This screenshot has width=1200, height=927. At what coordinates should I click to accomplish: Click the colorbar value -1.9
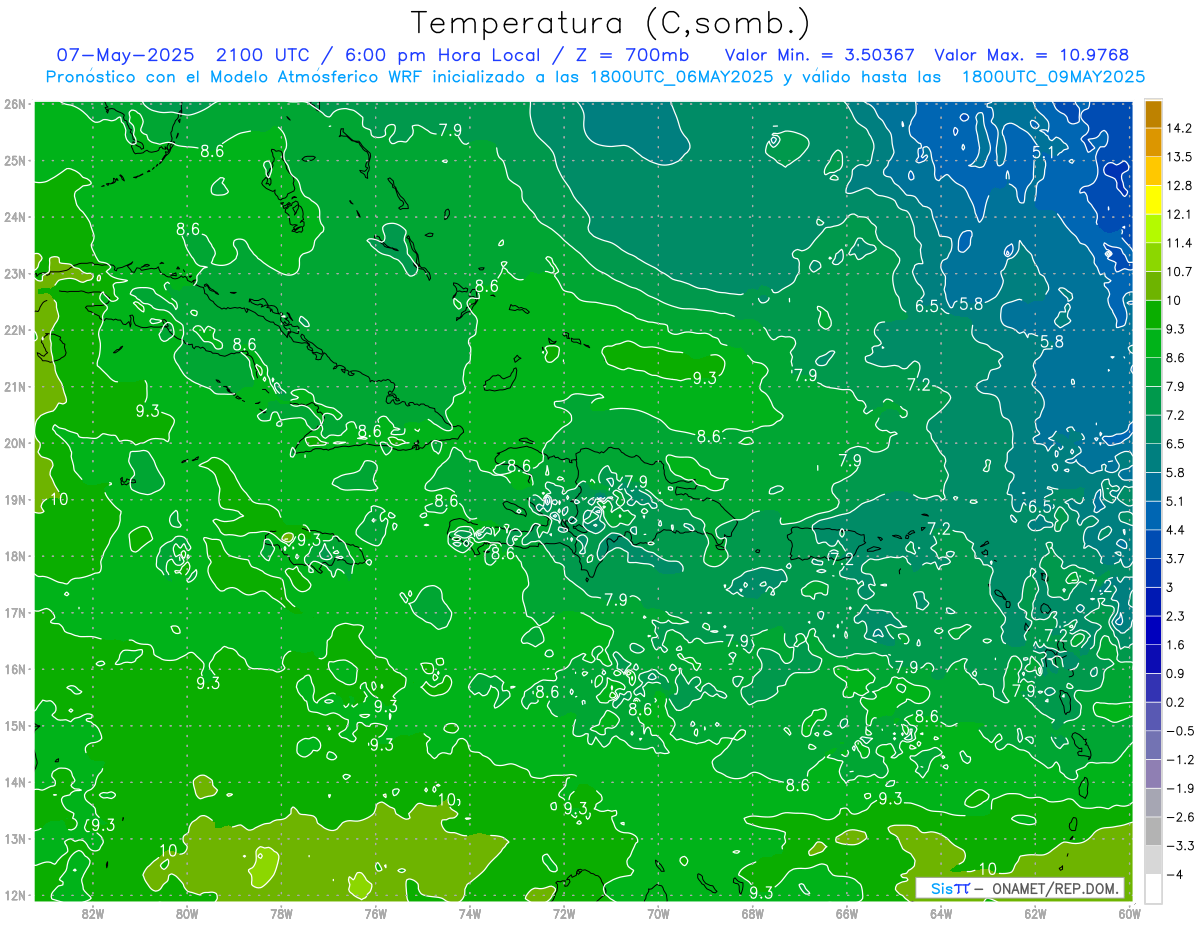(x=1180, y=787)
